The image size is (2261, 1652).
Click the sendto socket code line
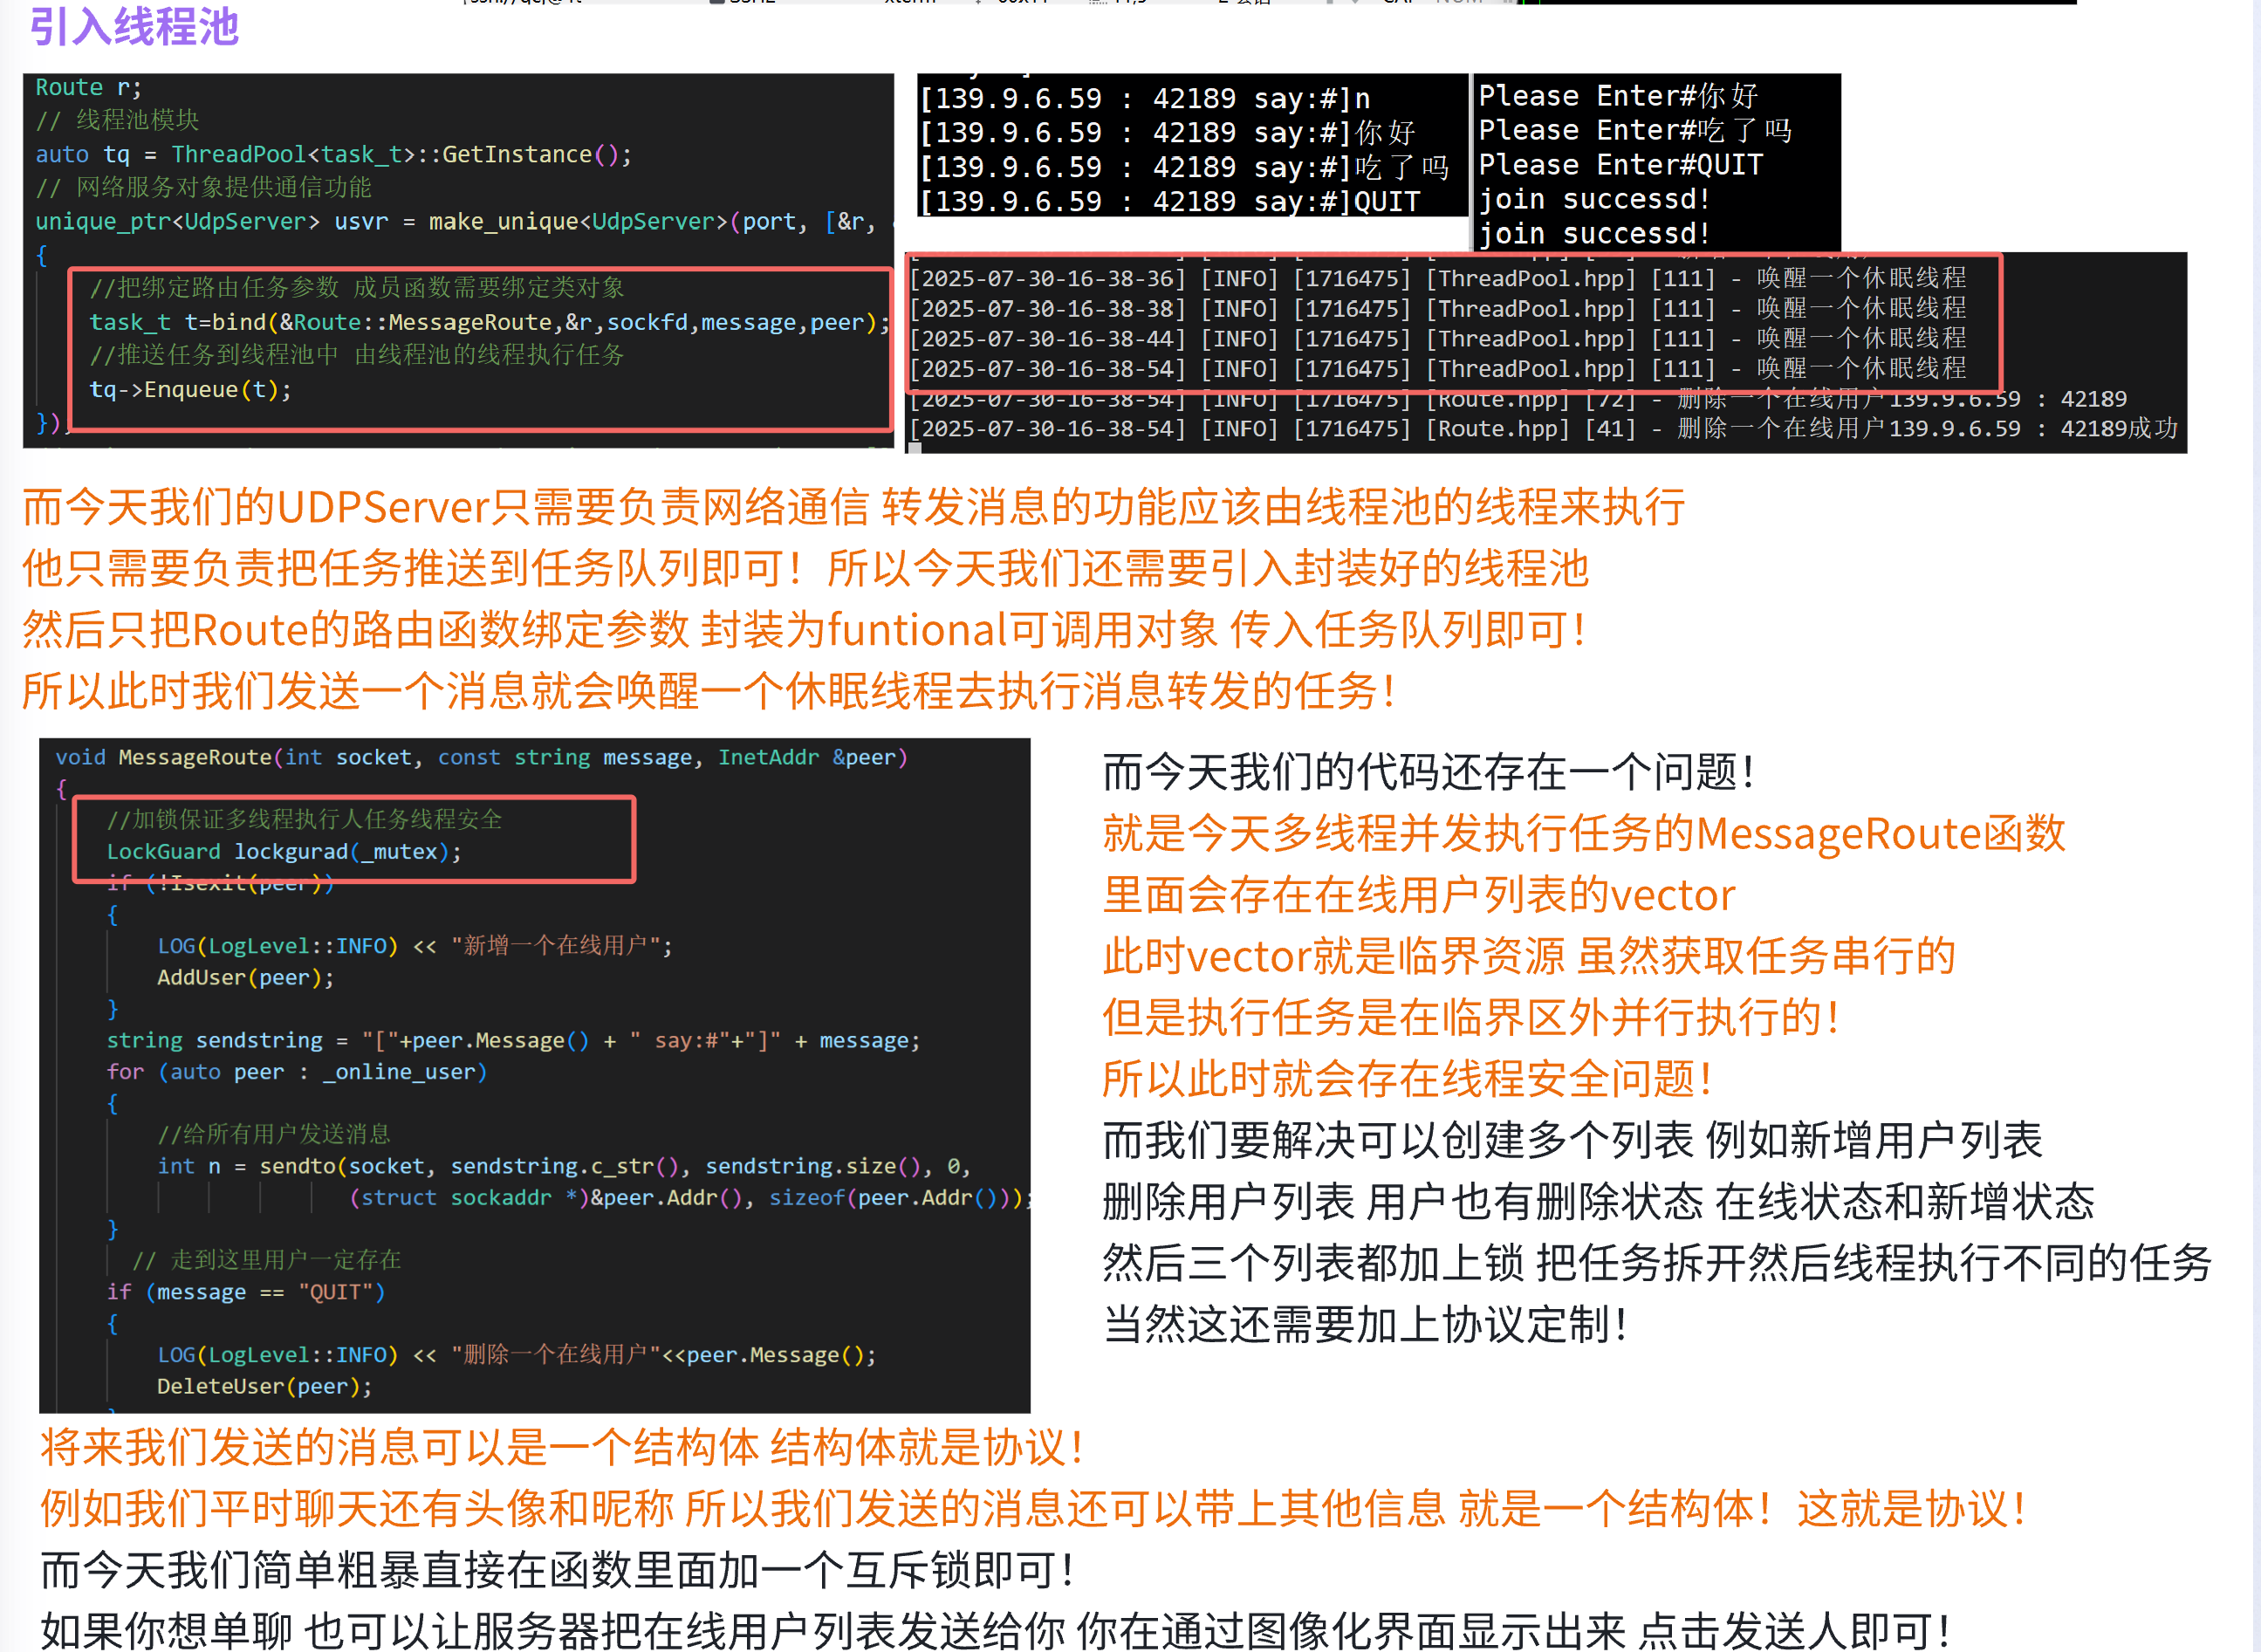(x=563, y=1166)
